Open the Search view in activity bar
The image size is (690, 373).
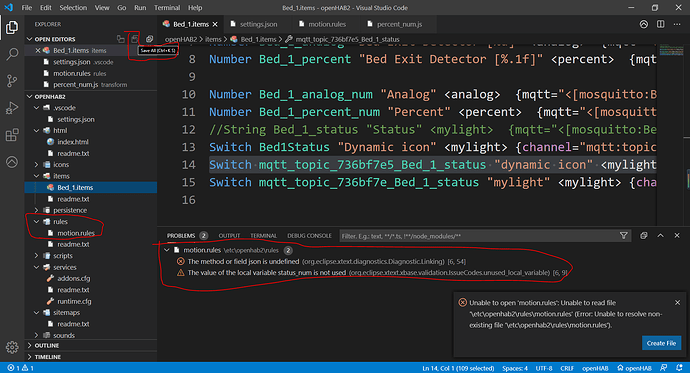pos(12,54)
